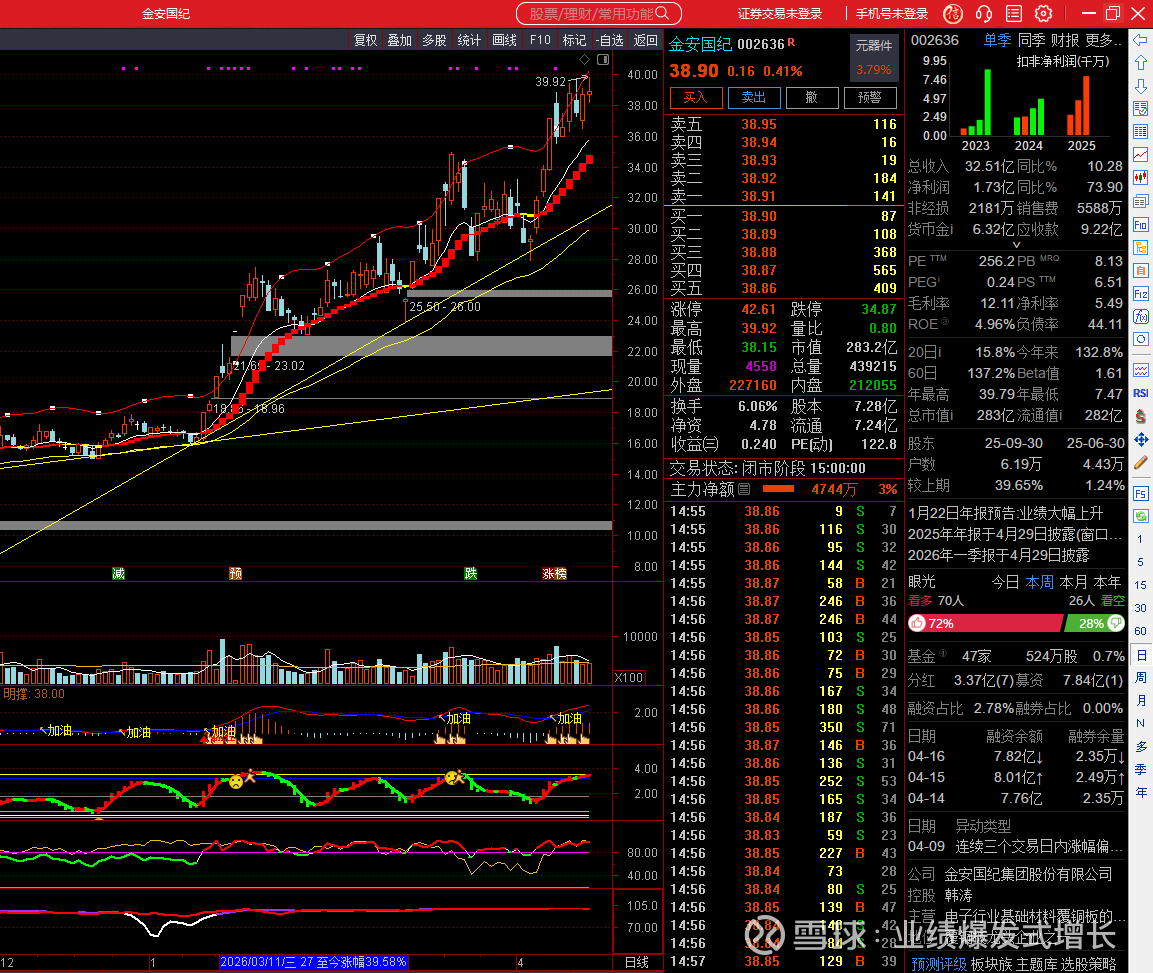Image resolution: width=1153 pixels, height=973 pixels.
Task: Select the pencil drawing tool icon
Action: click(1140, 463)
